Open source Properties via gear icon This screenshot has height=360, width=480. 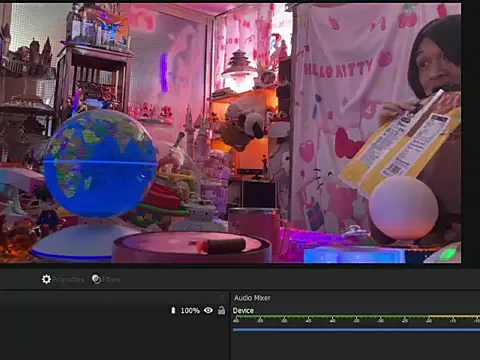click(x=46, y=279)
